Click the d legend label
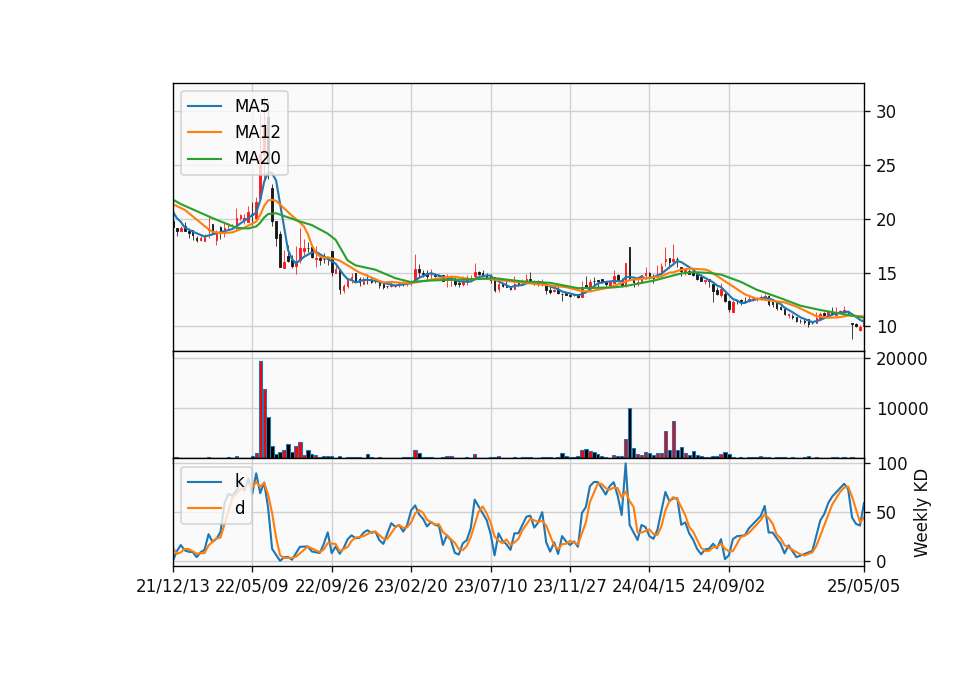Image resolution: width=960 pixels, height=690 pixels. coord(239,508)
